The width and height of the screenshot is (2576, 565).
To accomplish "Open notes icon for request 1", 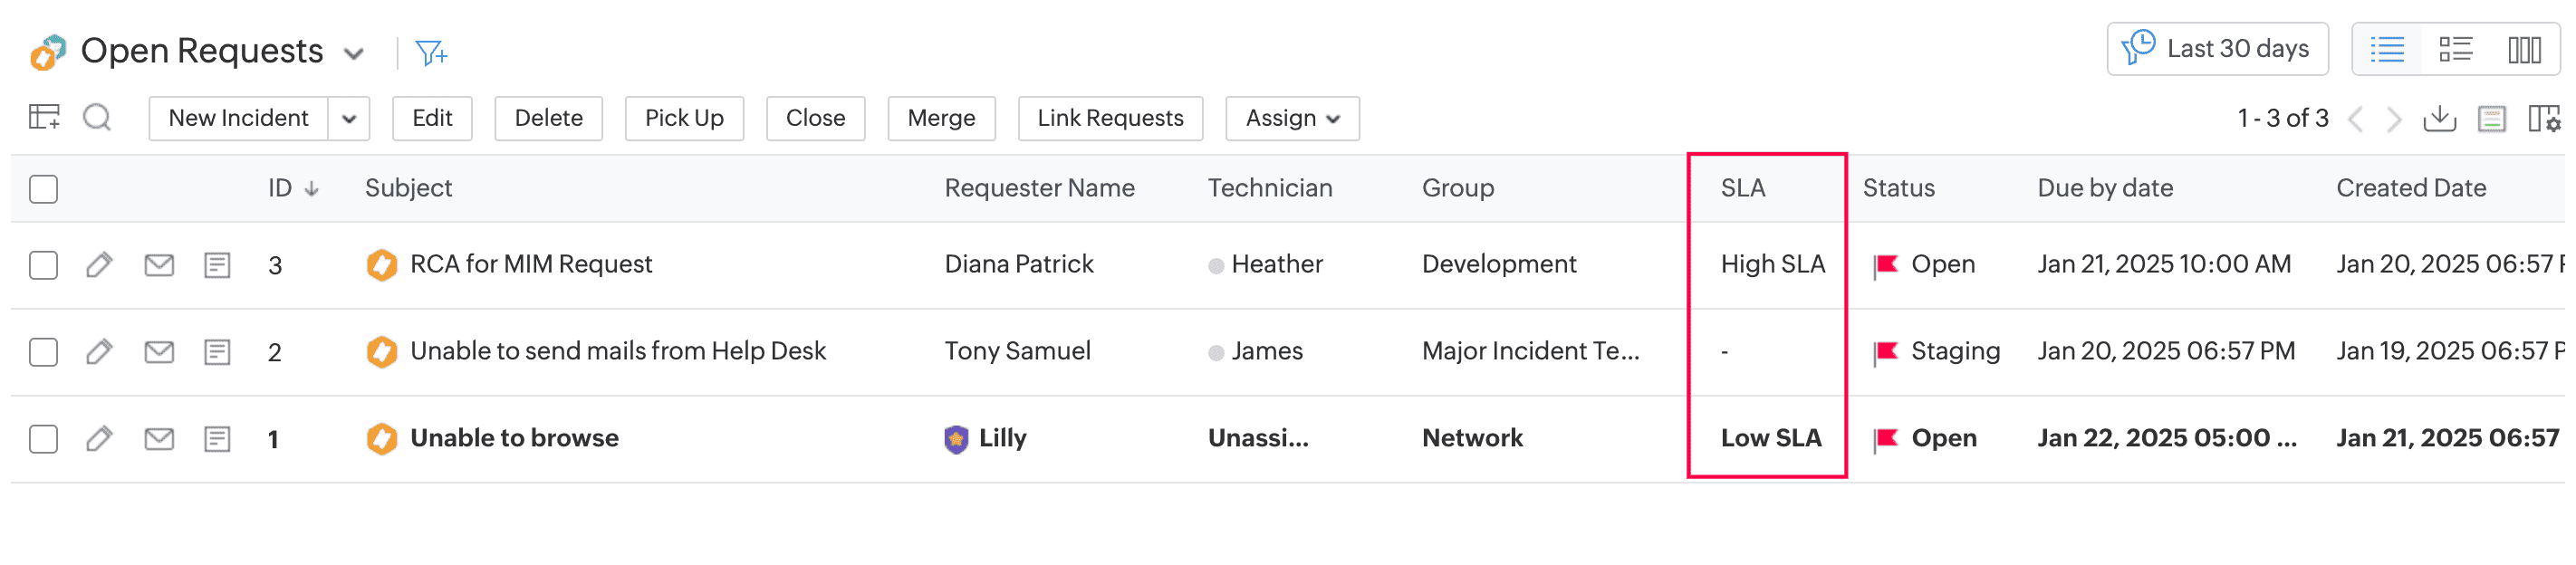I will click(217, 439).
